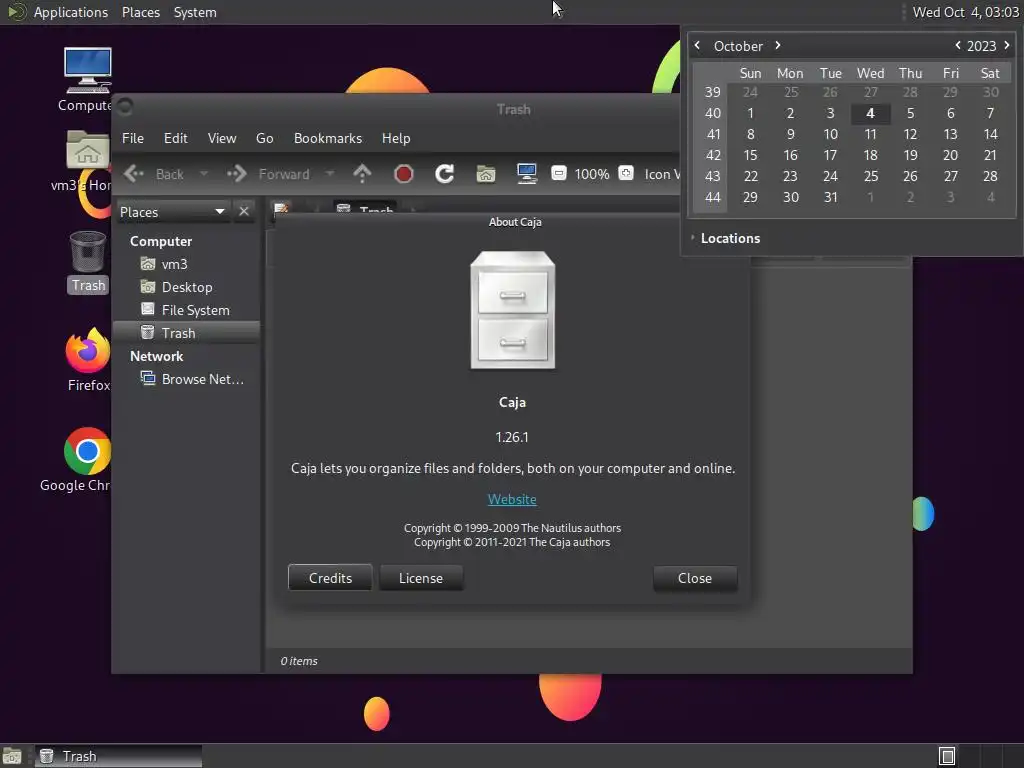The height and width of the screenshot is (768, 1024).
Task: Click the show desktop icon in bottom panel
Action: click(x=11, y=756)
